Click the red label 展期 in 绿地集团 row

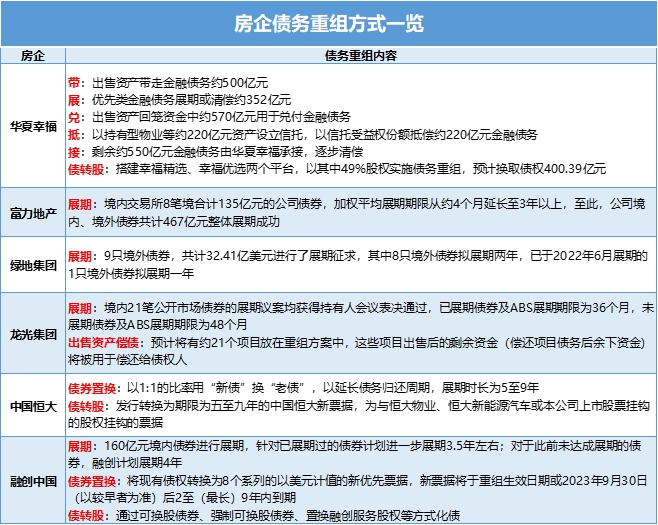(80, 255)
